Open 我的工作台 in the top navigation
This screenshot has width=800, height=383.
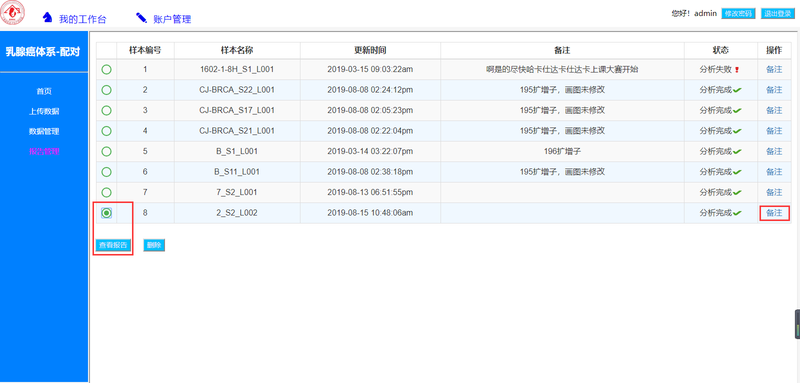(83, 19)
